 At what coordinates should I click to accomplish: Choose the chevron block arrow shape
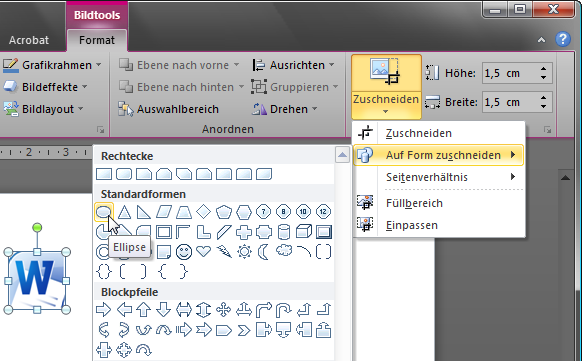pyautogui.click(x=244, y=330)
